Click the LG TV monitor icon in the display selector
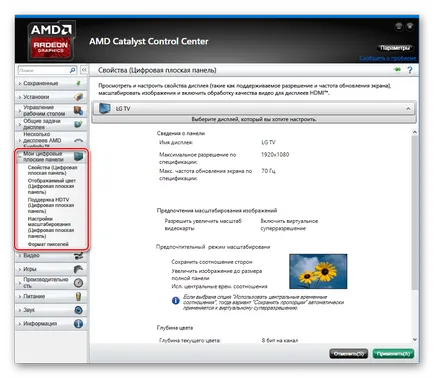This screenshot has width=434, height=378. (105, 108)
